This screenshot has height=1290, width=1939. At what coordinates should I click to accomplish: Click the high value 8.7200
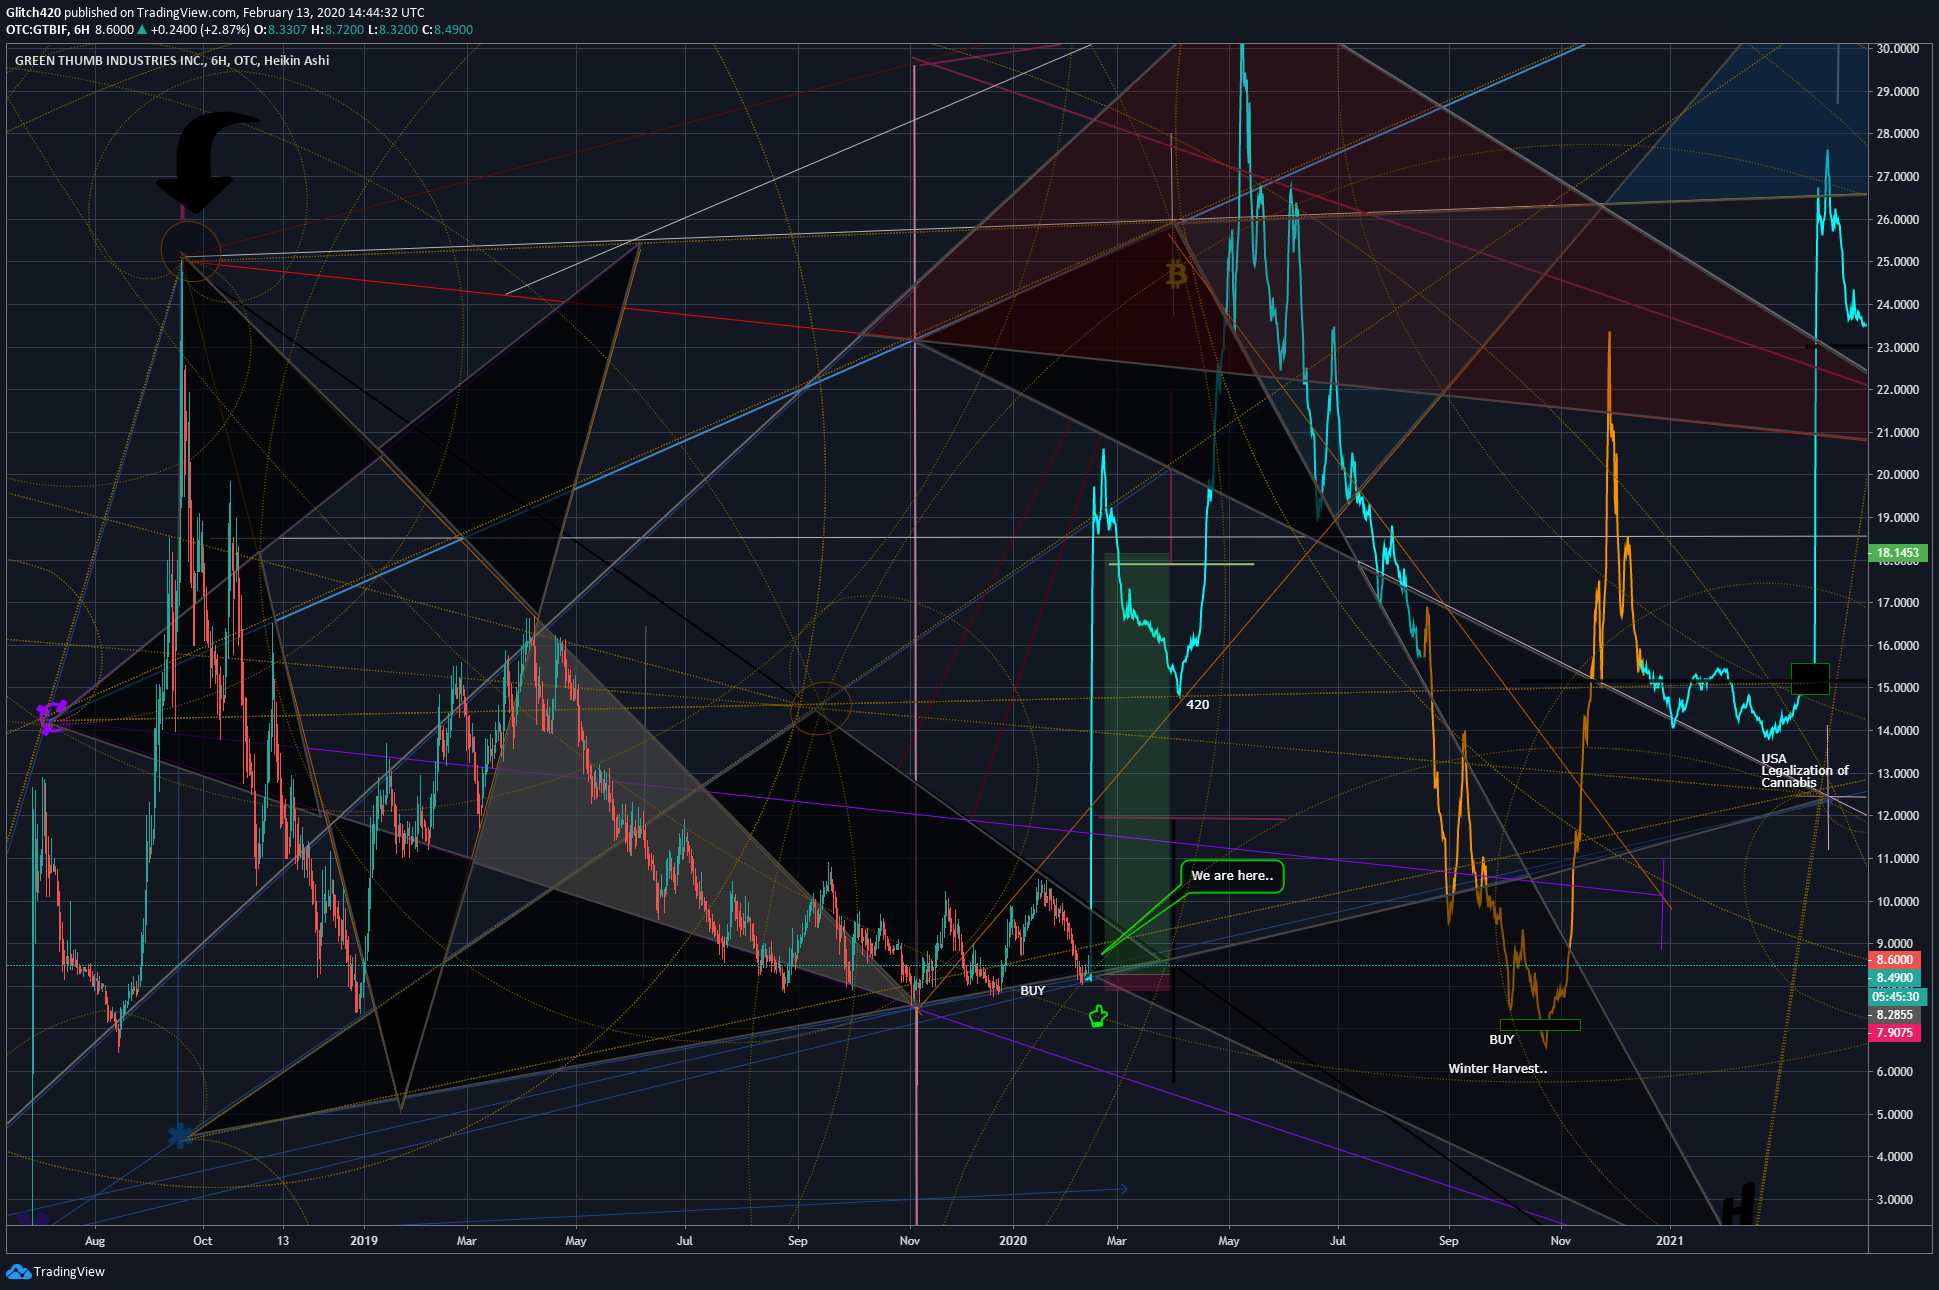tap(344, 30)
